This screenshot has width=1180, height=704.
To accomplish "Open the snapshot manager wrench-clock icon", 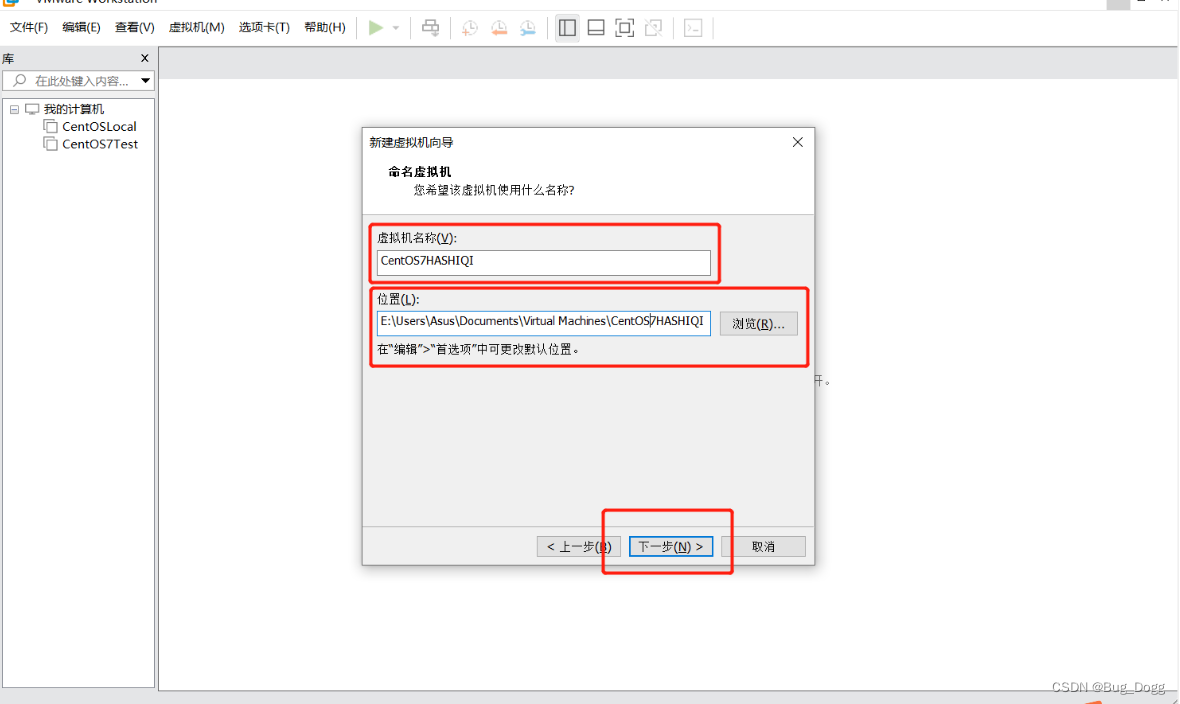I will pos(528,28).
